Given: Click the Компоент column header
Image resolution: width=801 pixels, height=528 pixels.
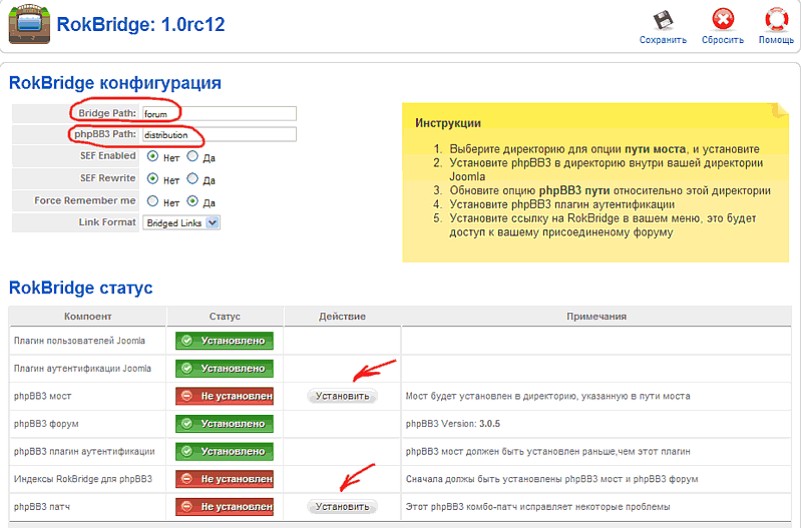Looking at the screenshot, I should coord(87,316).
